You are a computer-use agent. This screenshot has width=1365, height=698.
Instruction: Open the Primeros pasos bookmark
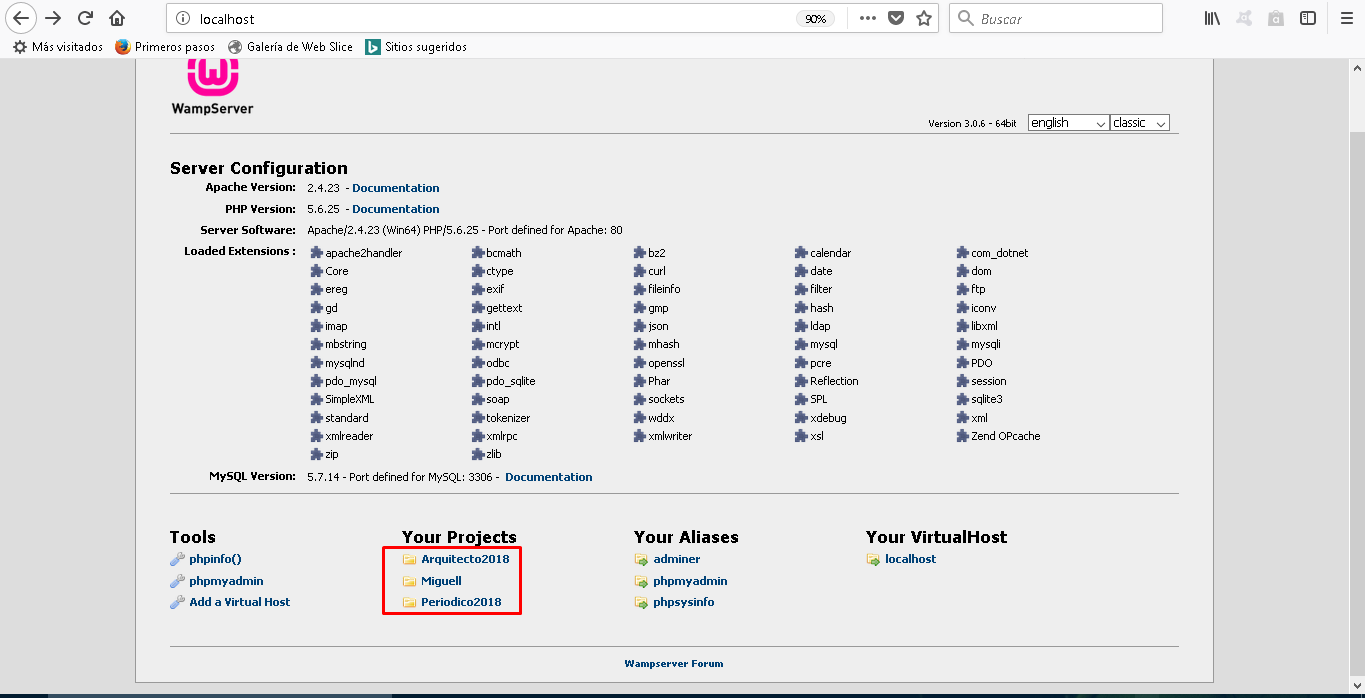(165, 47)
